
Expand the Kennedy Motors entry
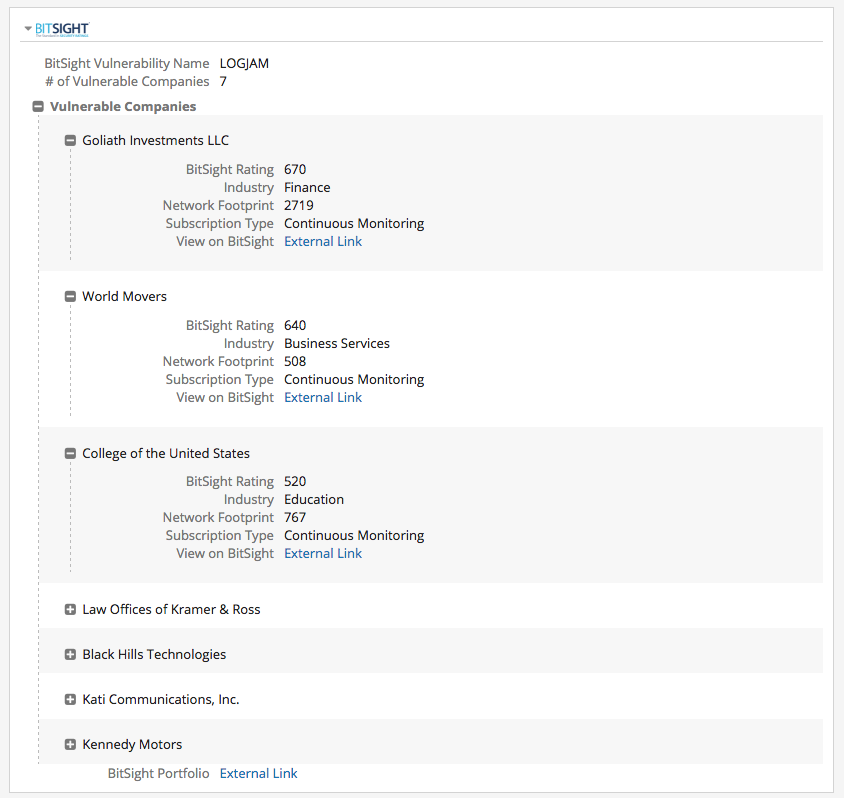70,745
